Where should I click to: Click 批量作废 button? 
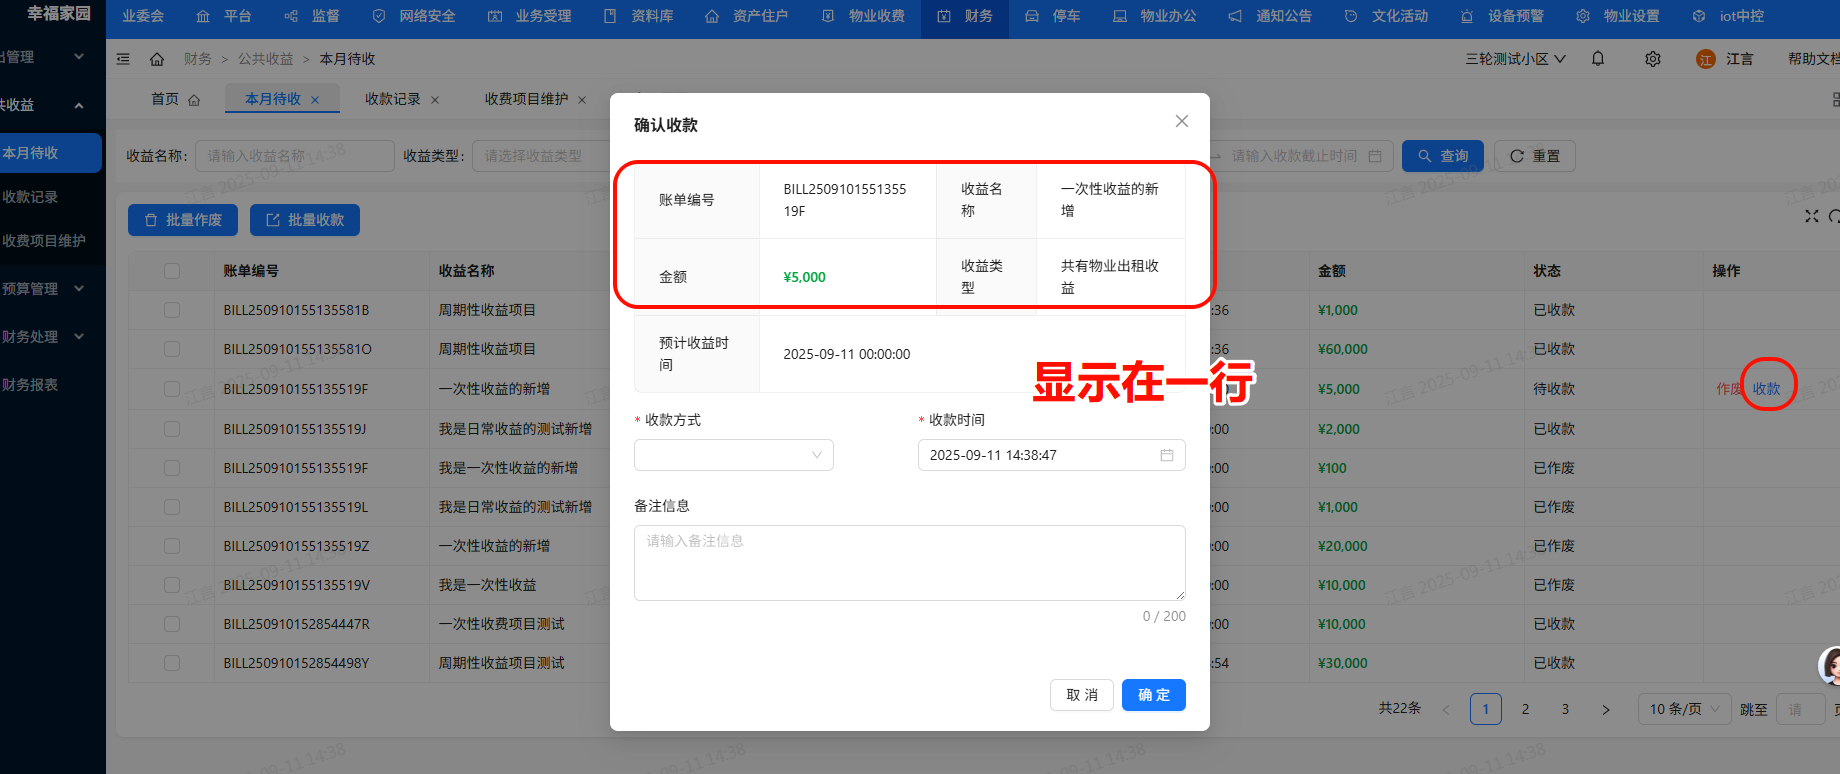183,220
